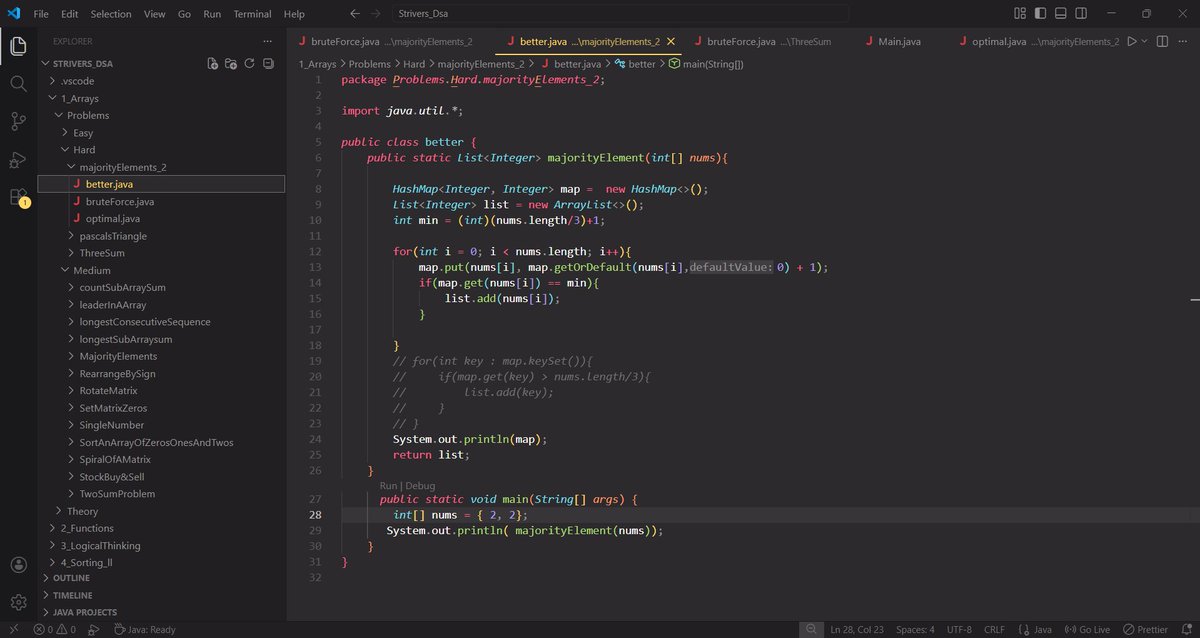Click the zoom magnifier status icon
This screenshot has width=1200, height=638.
(812, 629)
